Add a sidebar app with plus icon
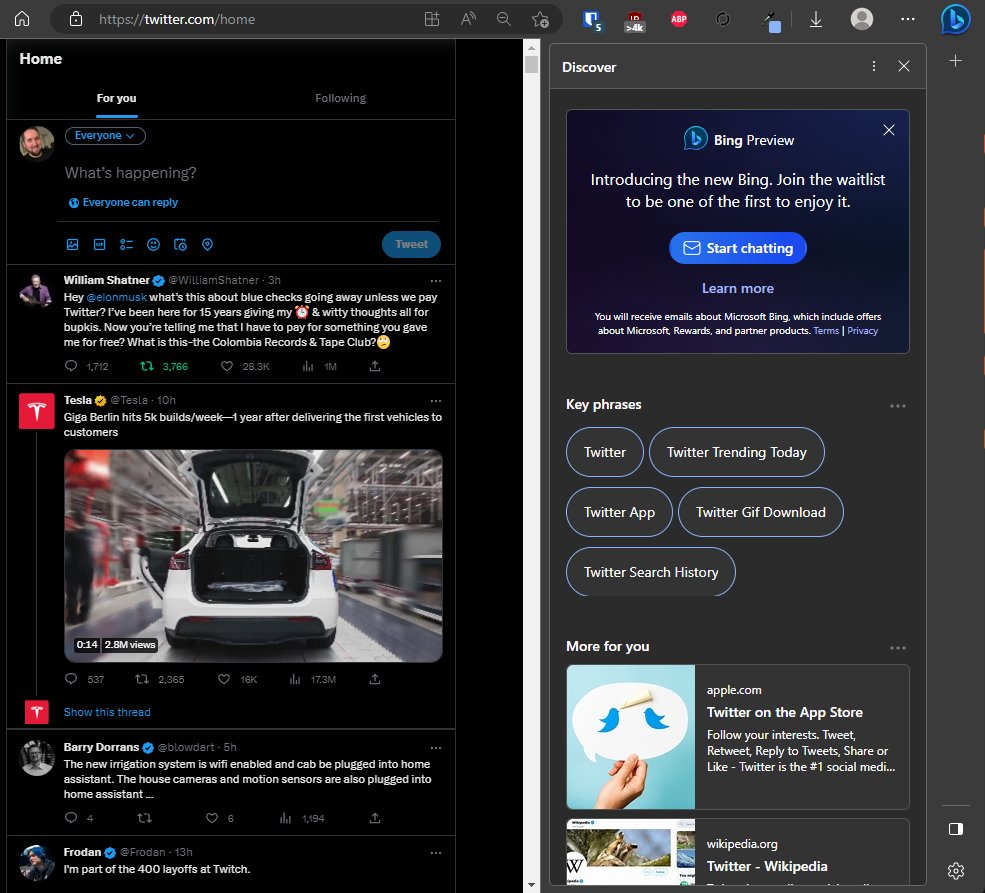 (x=955, y=60)
